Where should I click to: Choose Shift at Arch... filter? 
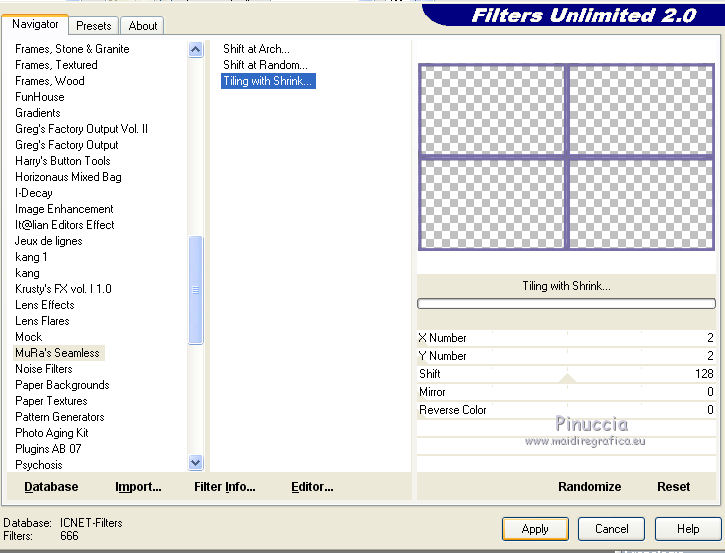[256, 49]
